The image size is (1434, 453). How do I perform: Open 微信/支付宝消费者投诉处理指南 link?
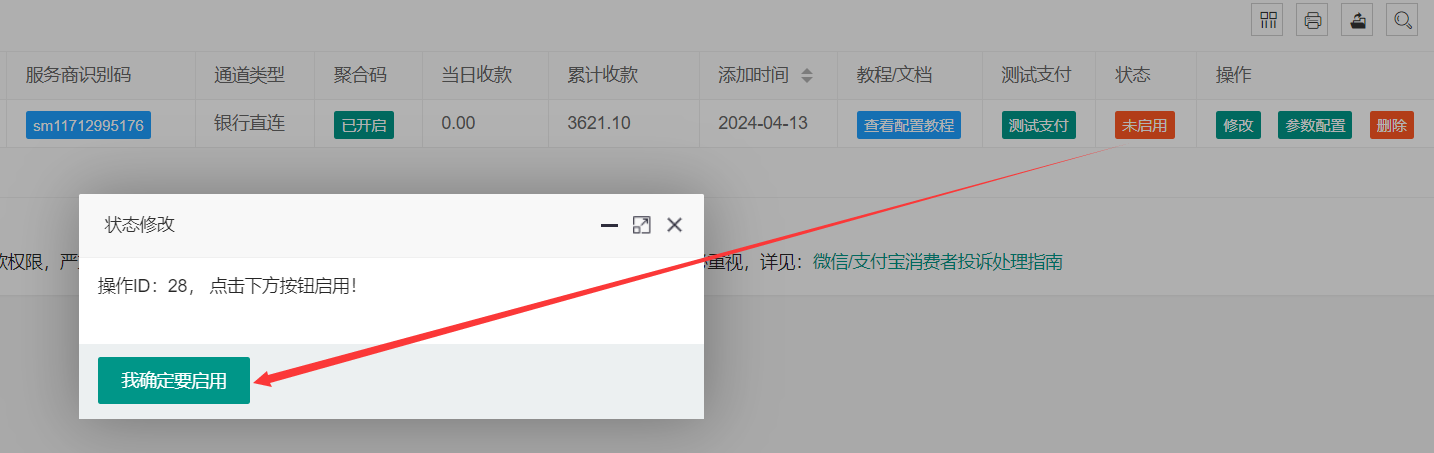(x=937, y=262)
